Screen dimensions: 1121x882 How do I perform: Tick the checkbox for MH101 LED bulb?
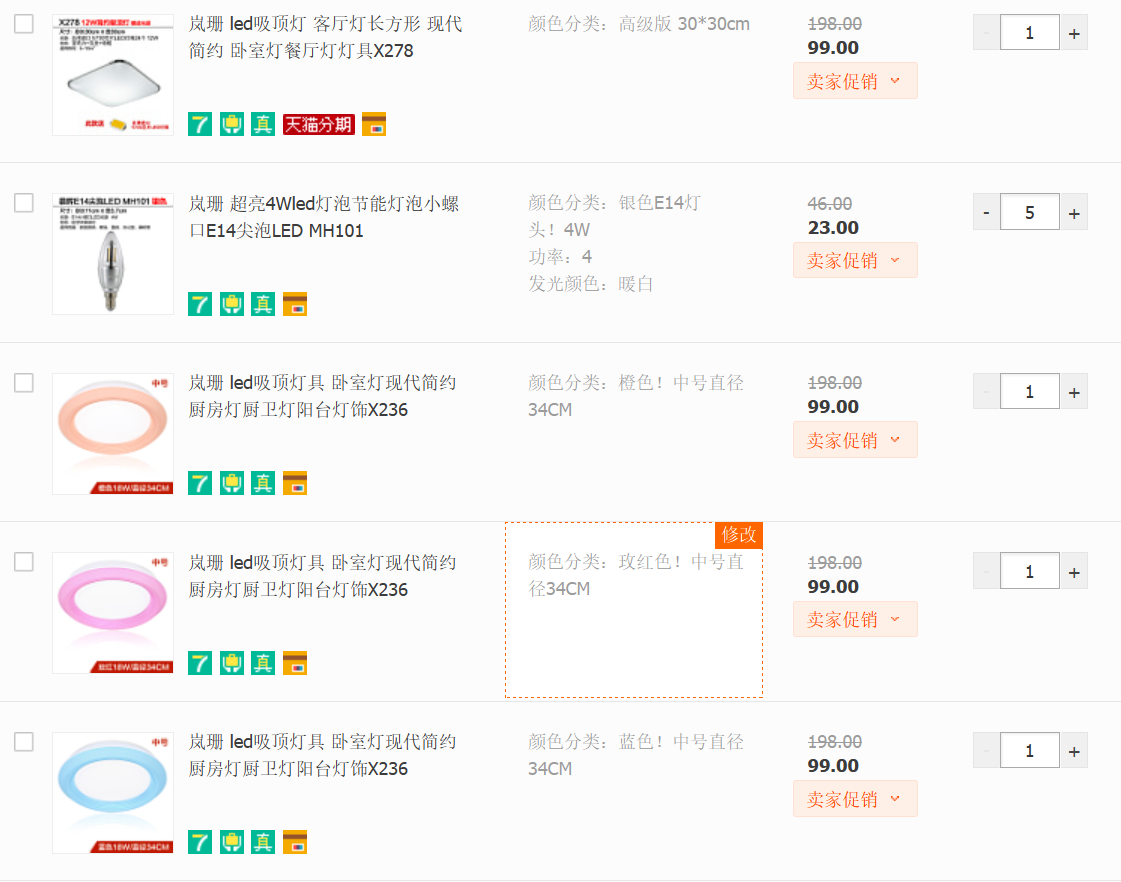24,203
